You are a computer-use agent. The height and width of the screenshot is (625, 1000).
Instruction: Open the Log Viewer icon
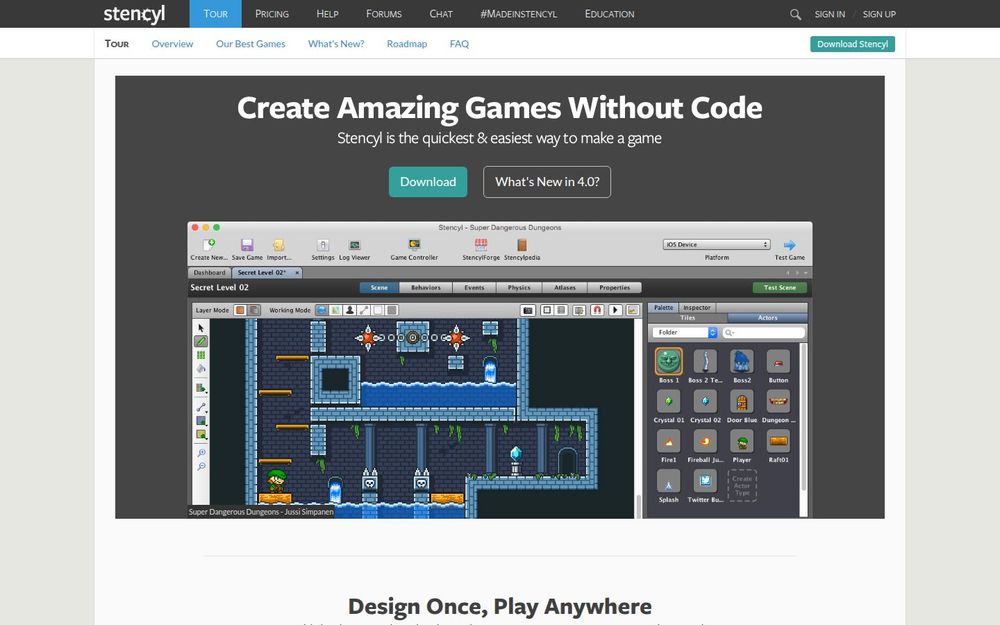355,245
